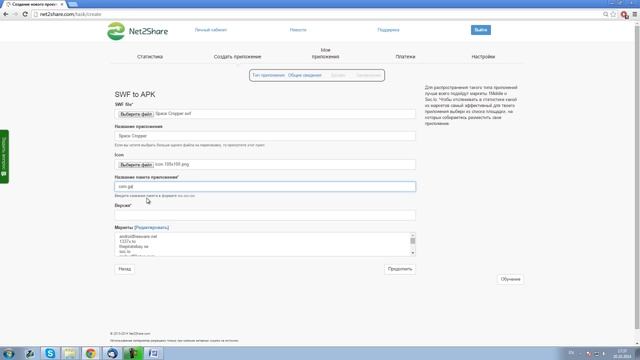Click the package name input field

coord(265,187)
